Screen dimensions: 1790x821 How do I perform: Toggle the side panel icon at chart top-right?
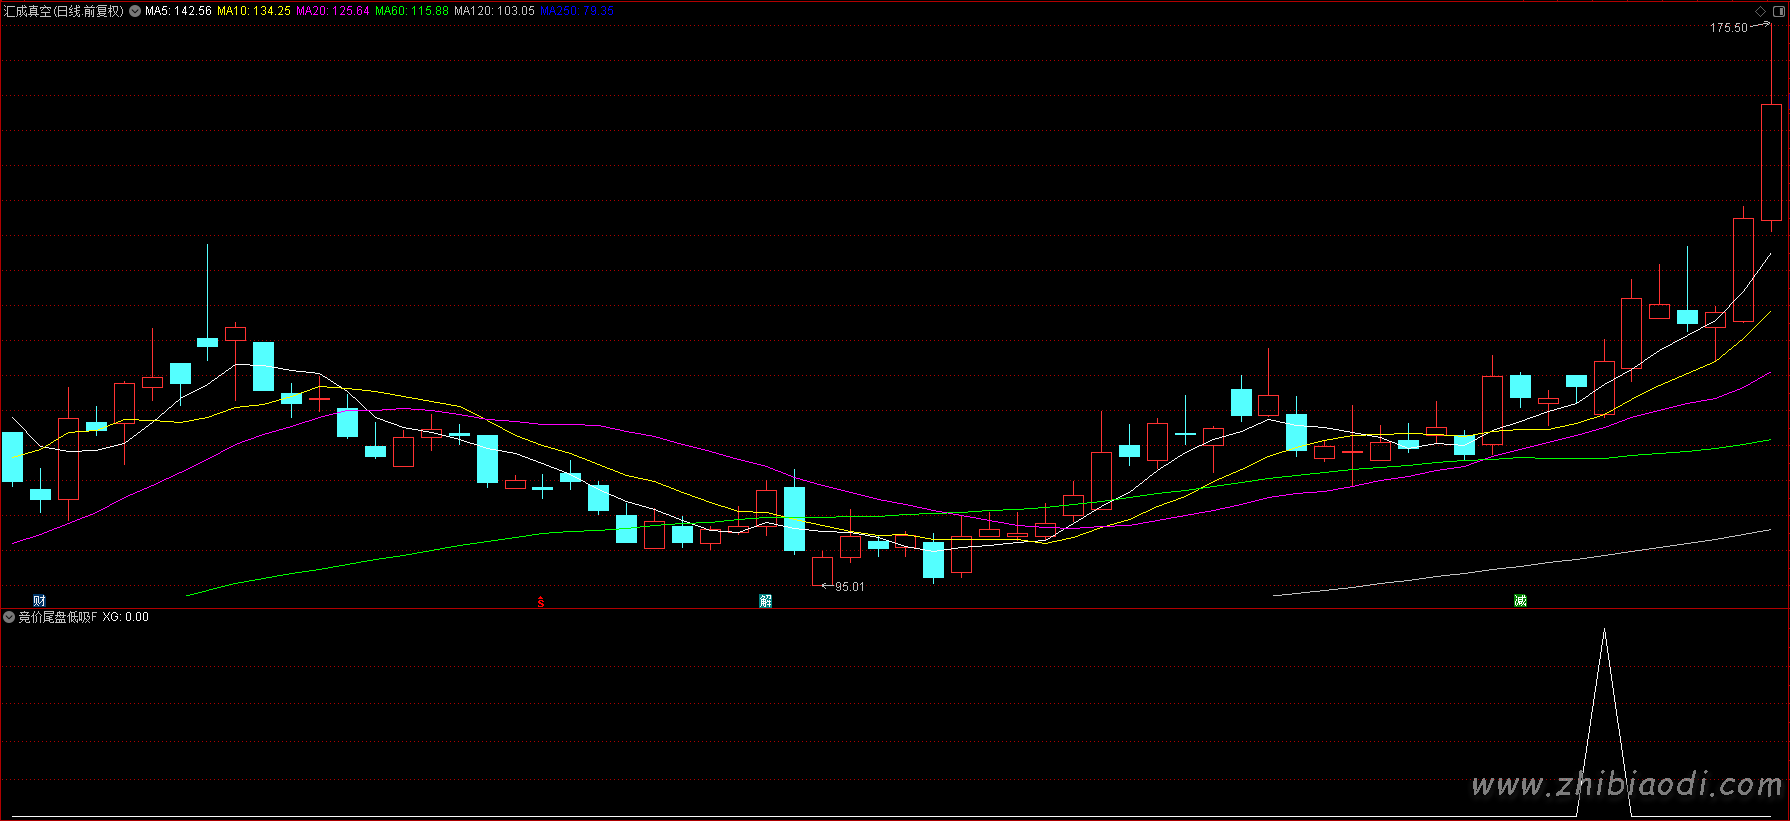[1778, 11]
